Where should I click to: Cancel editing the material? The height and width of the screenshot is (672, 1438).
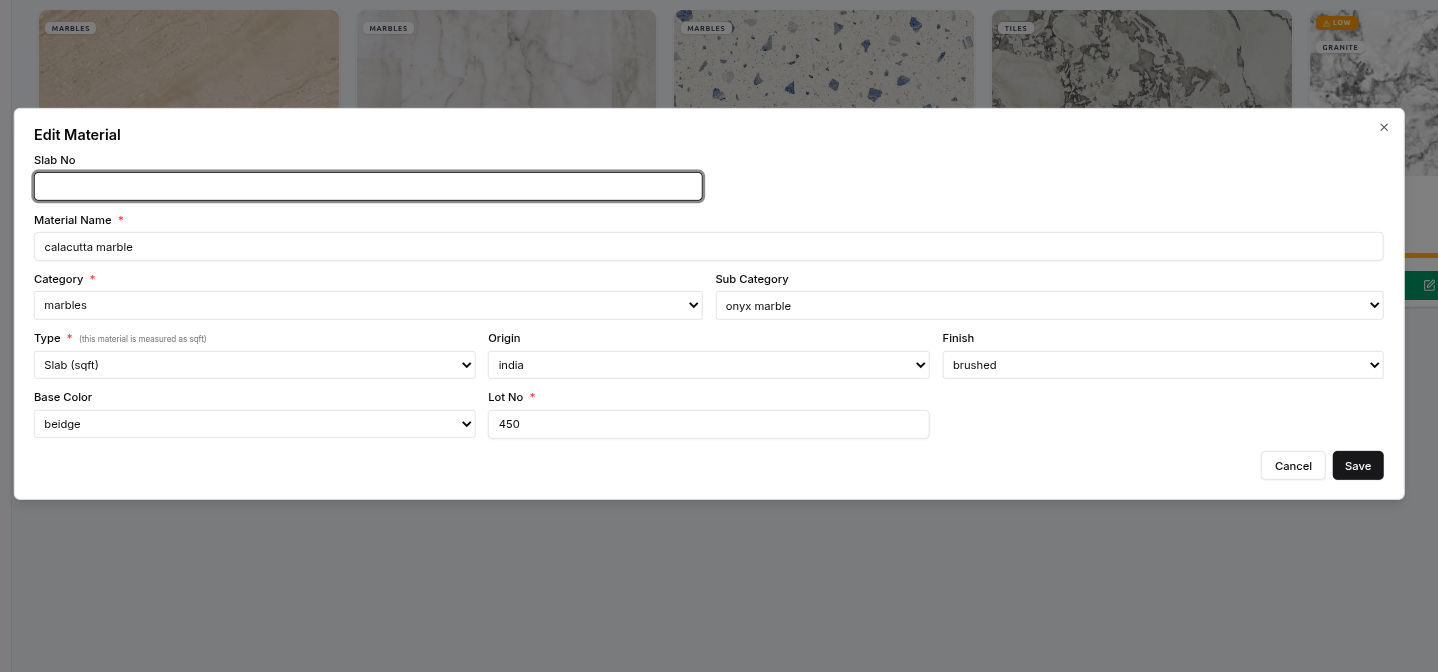(x=1293, y=466)
